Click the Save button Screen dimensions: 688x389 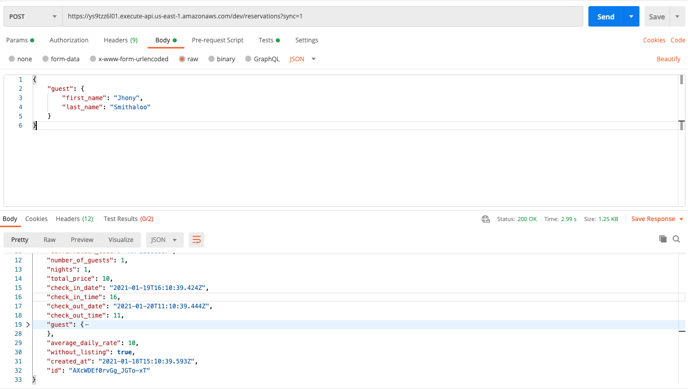click(657, 17)
